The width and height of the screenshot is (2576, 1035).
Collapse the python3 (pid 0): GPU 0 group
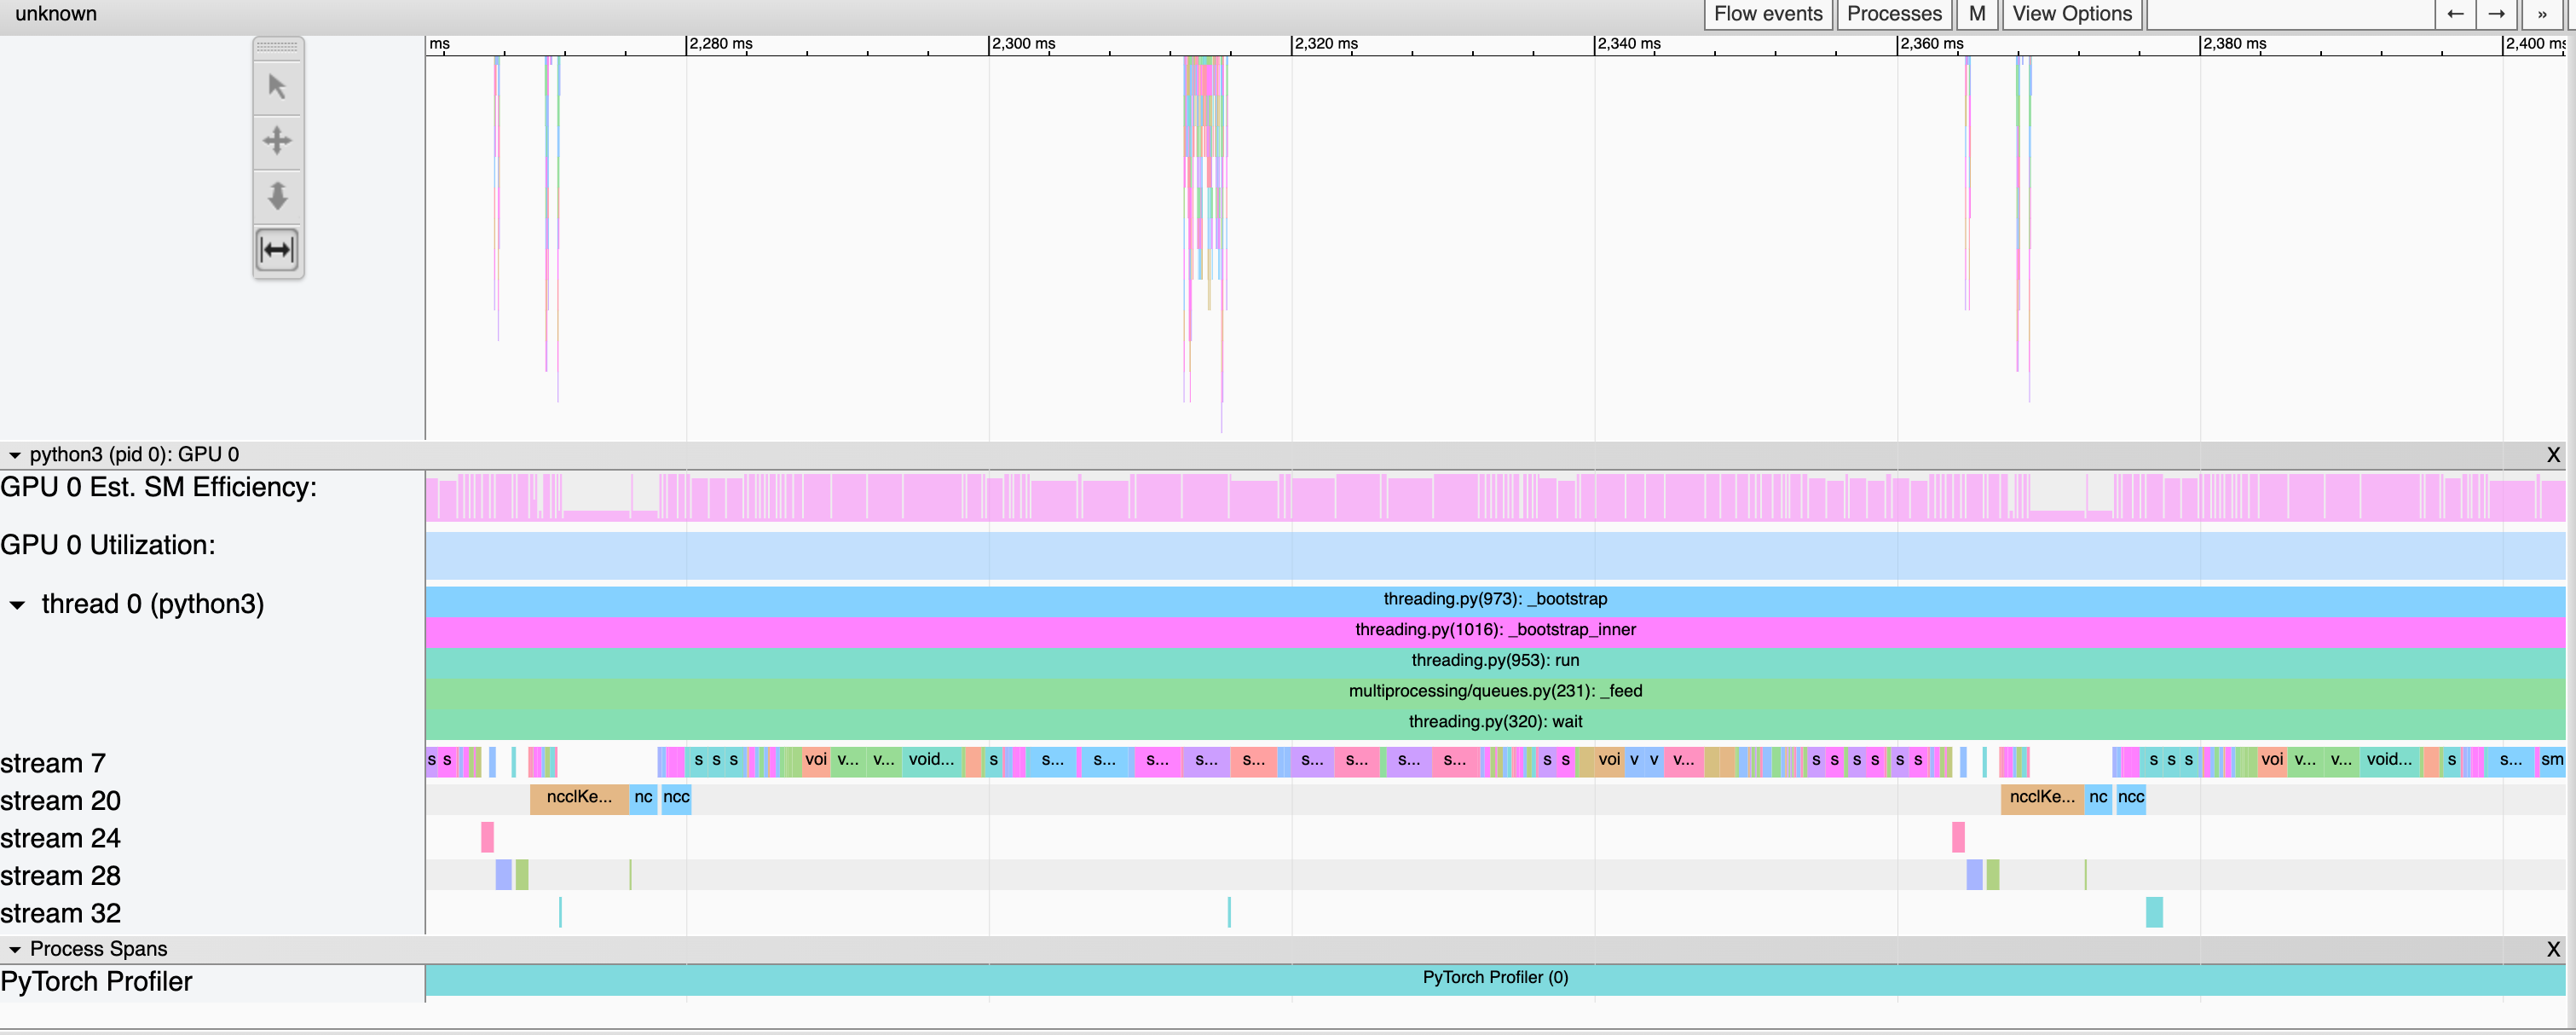15,454
